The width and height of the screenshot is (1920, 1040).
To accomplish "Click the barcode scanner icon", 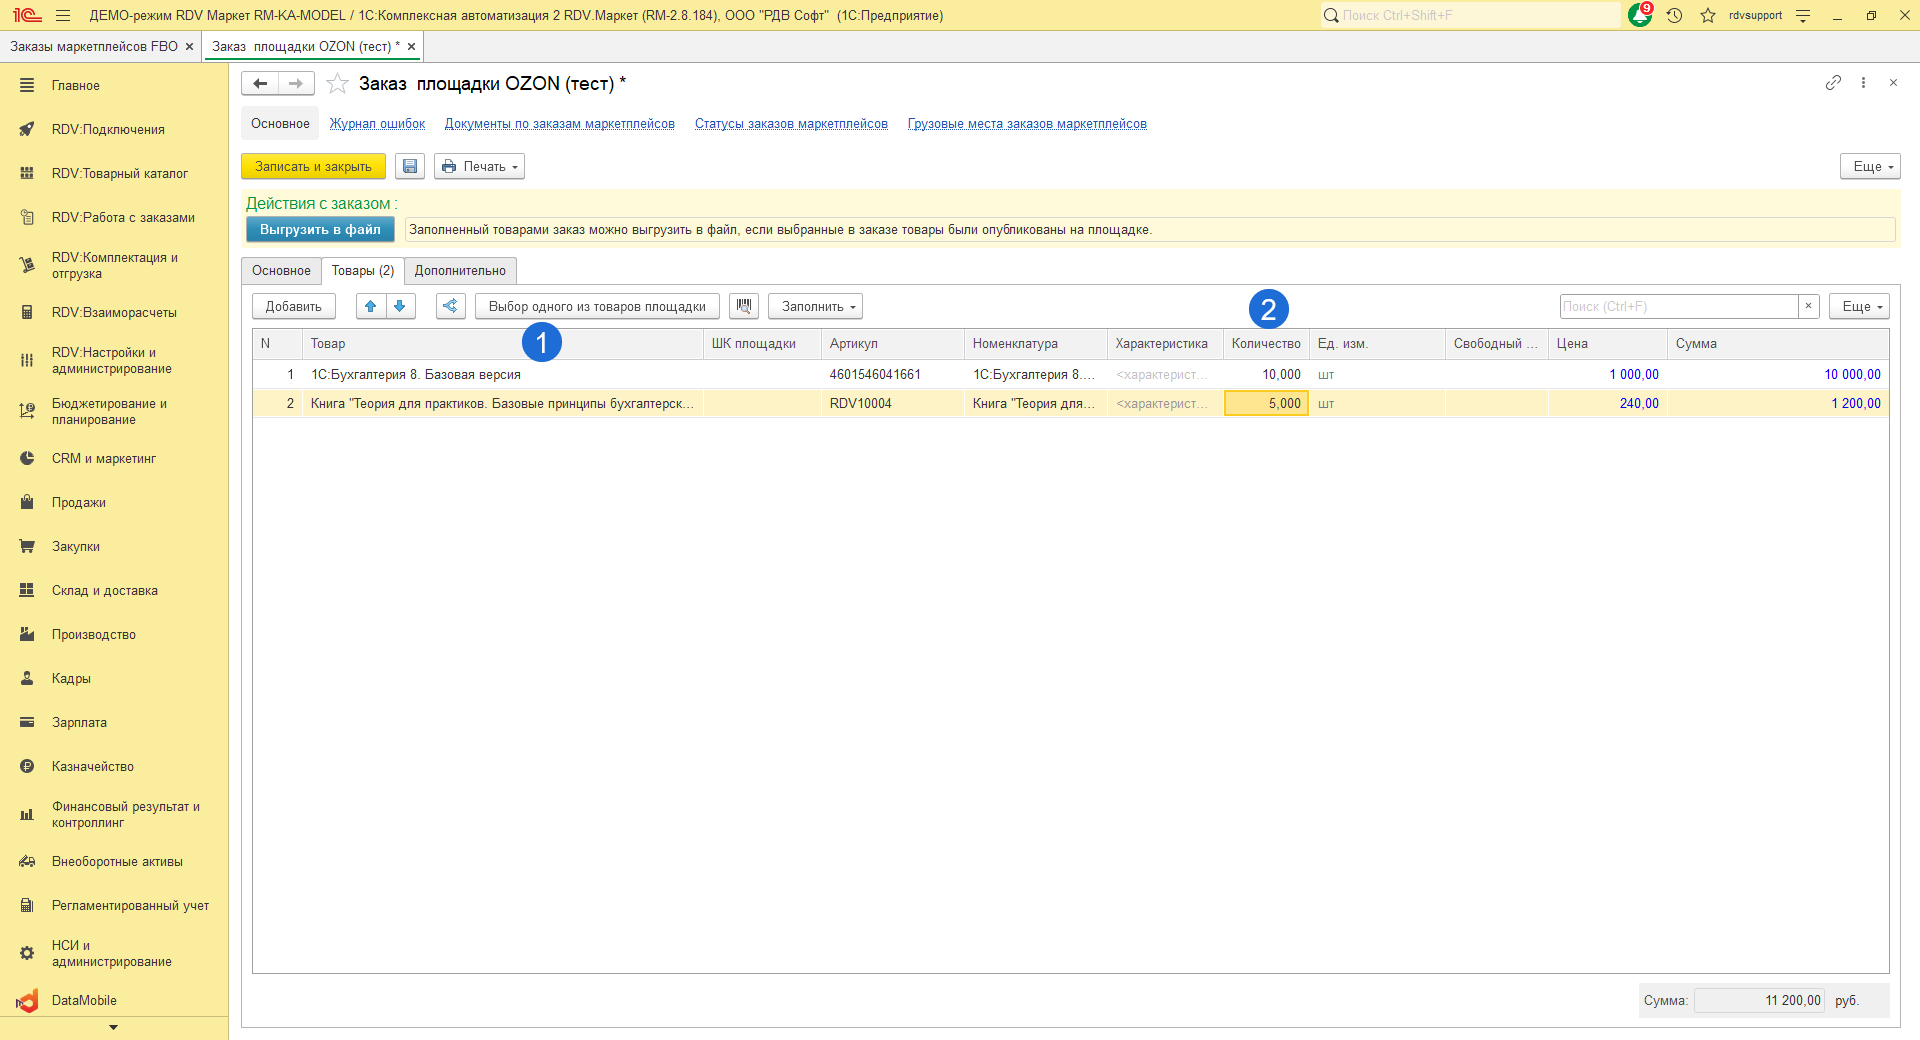I will coord(744,307).
